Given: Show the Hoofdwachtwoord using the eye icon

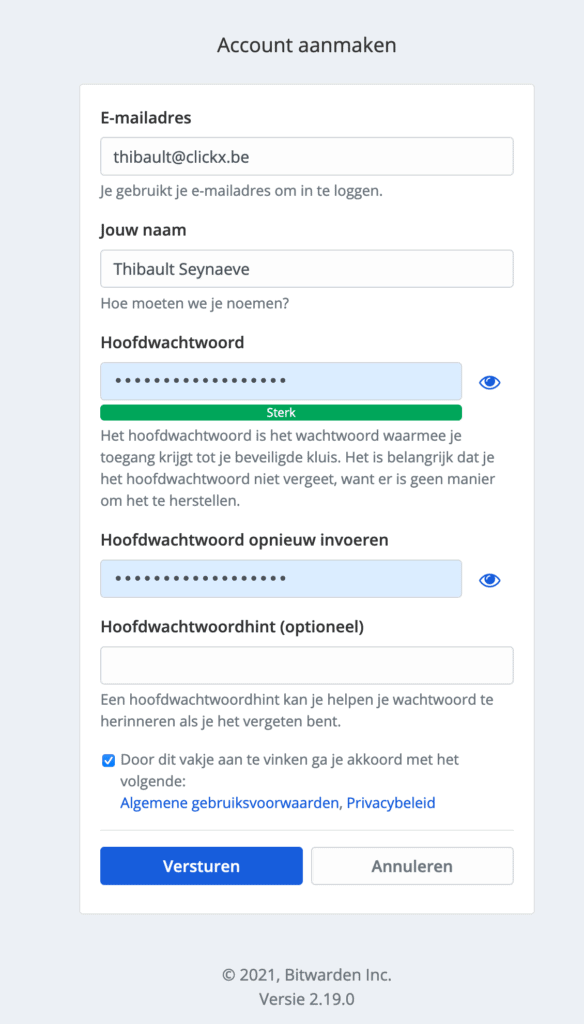Looking at the screenshot, I should [489, 383].
